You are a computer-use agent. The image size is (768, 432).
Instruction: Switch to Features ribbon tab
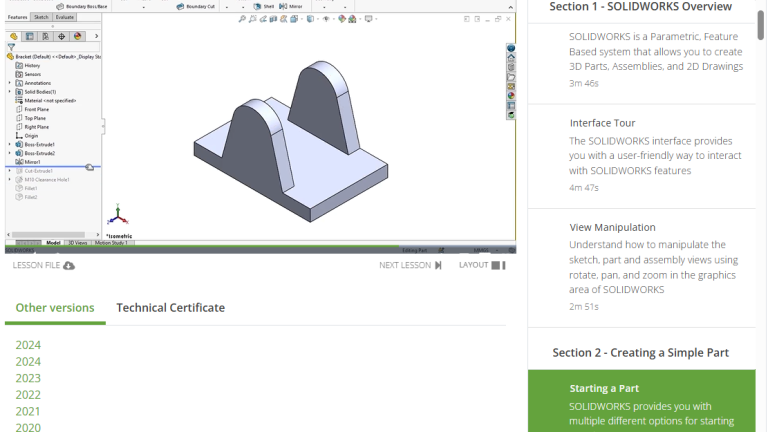pyautogui.click(x=18, y=17)
